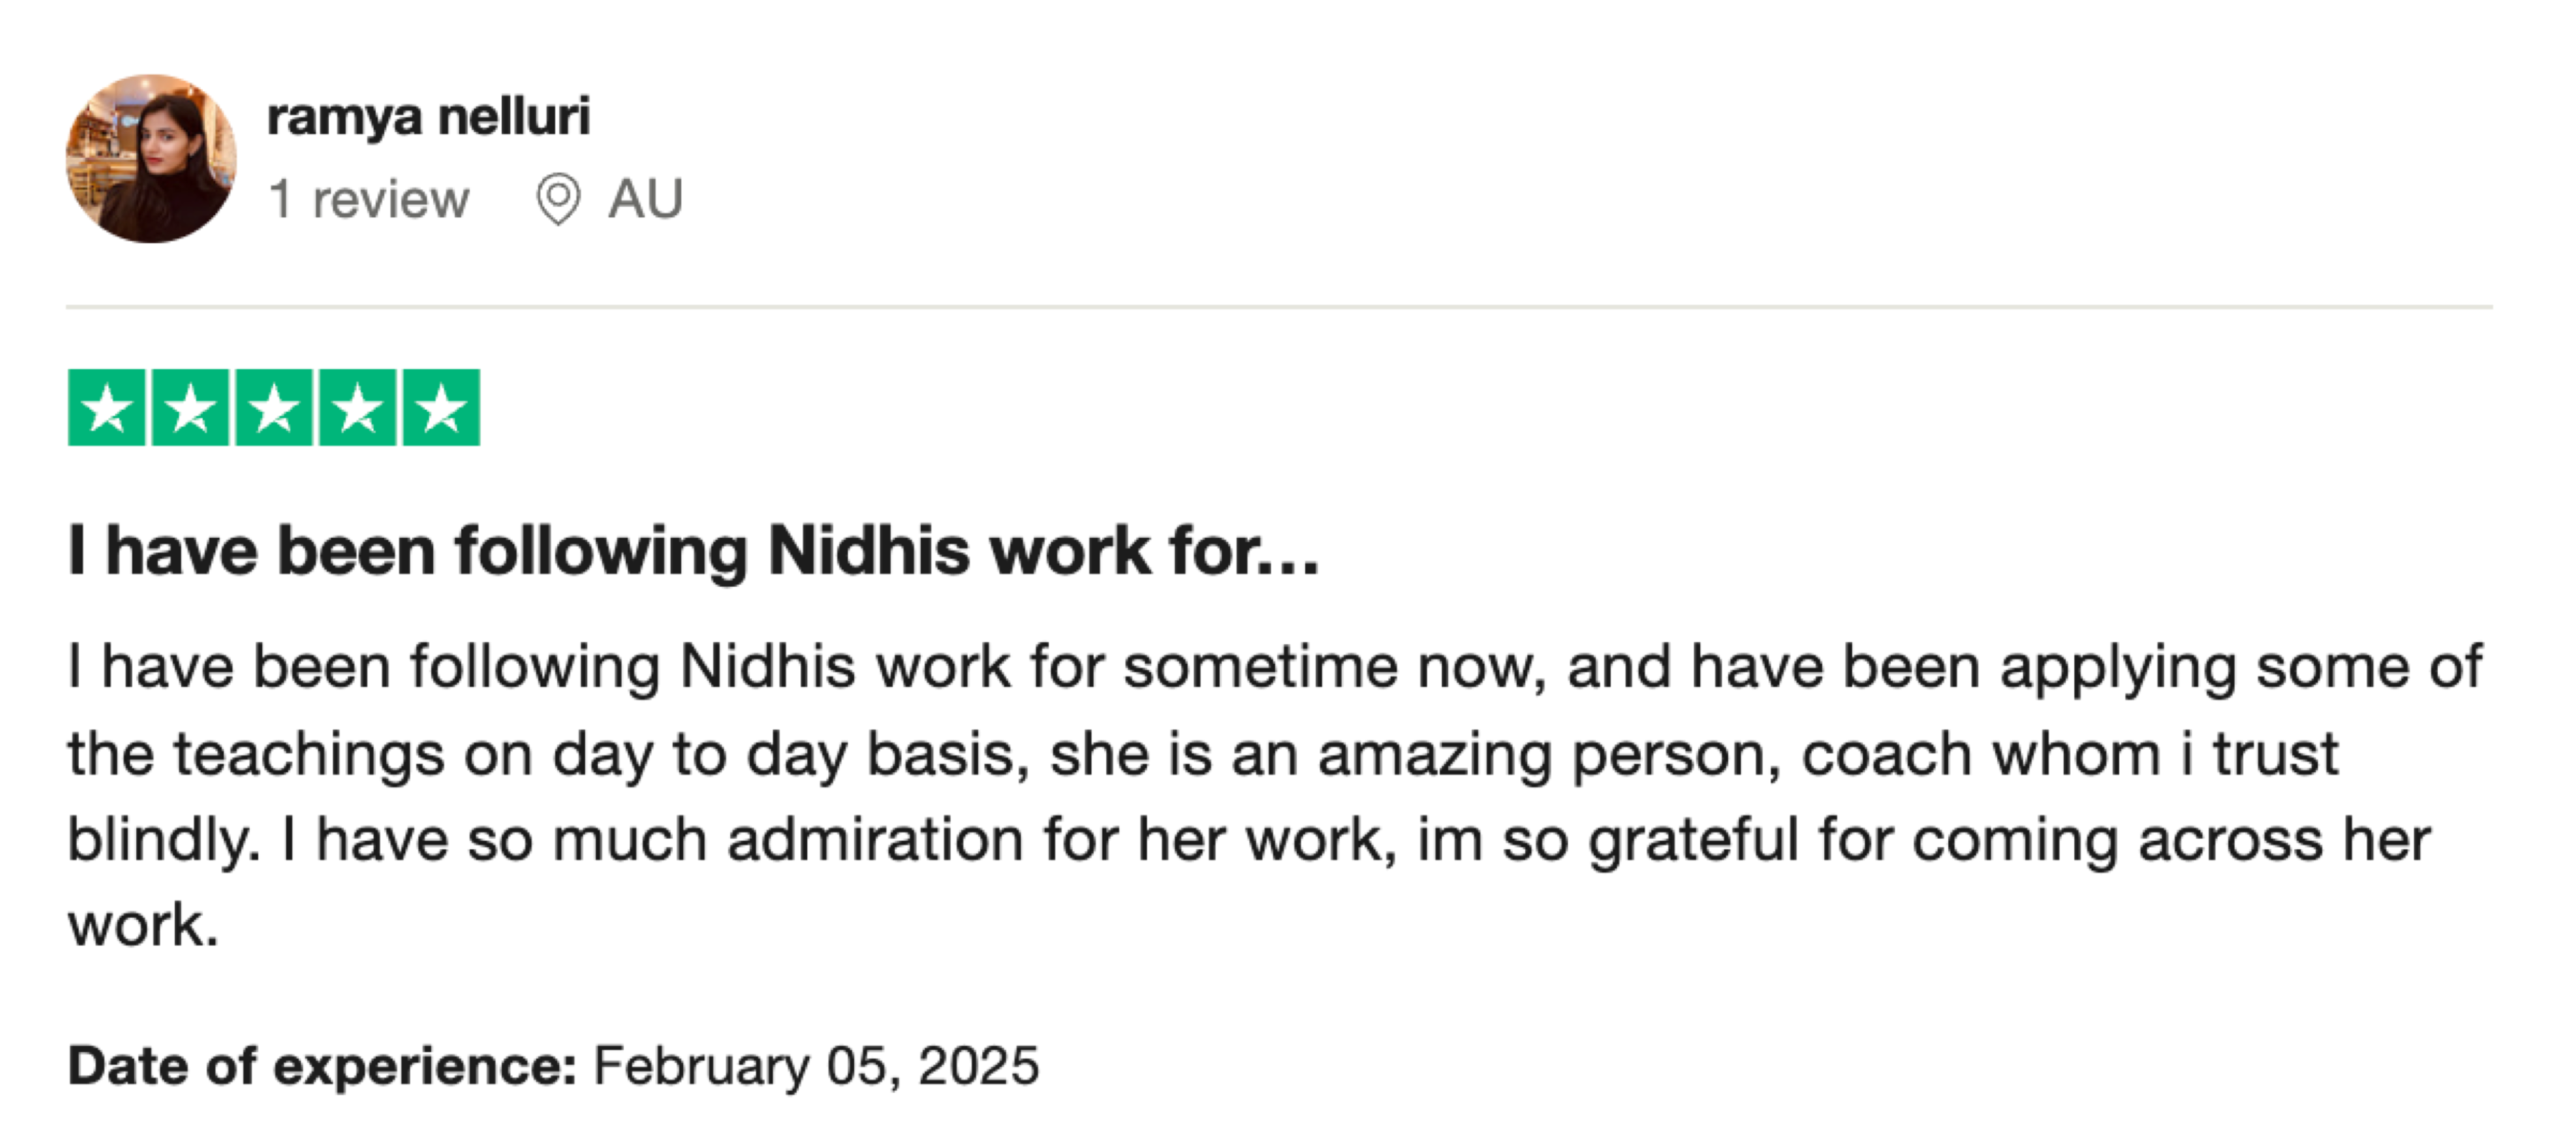Click the word "grateful" in the review body
The image size is (2560, 1140).
tap(1693, 840)
